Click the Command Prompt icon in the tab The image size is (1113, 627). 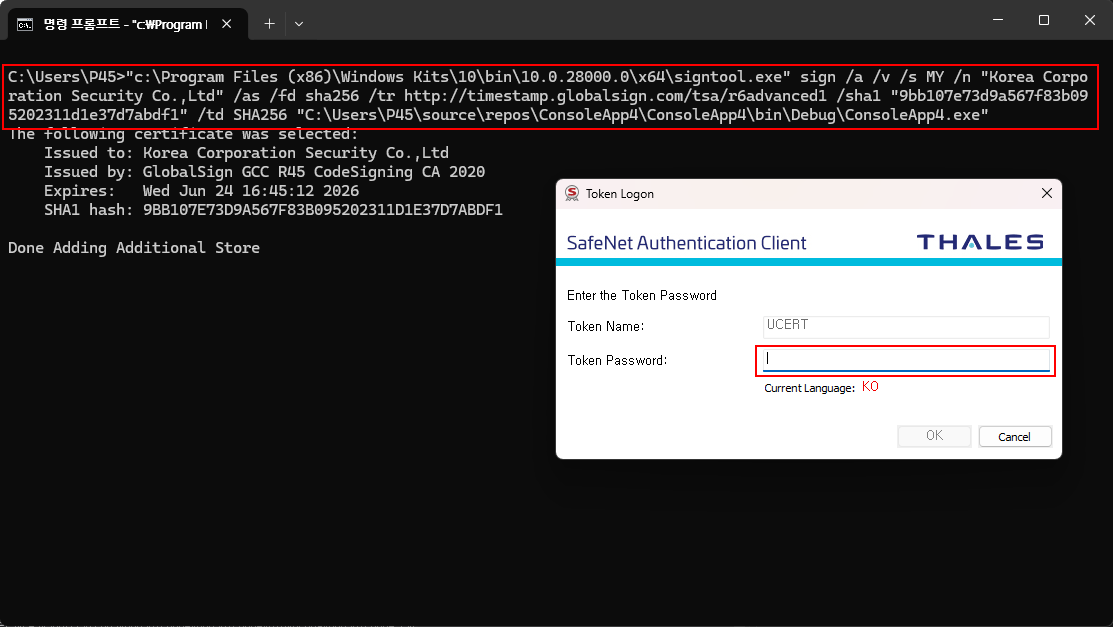coord(26,22)
